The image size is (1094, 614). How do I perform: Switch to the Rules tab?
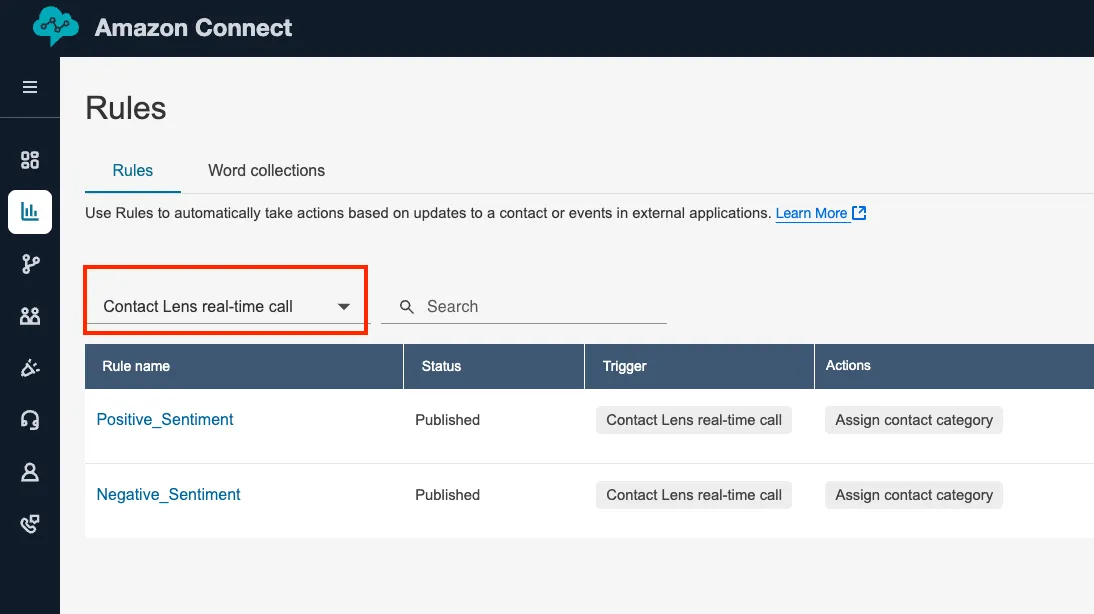(133, 170)
